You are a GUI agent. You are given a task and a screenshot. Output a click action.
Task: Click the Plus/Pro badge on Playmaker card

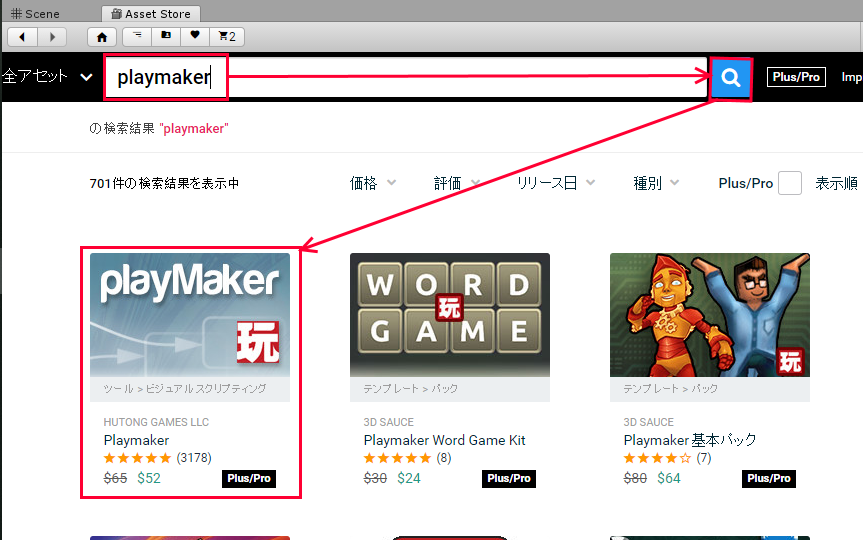tap(249, 478)
